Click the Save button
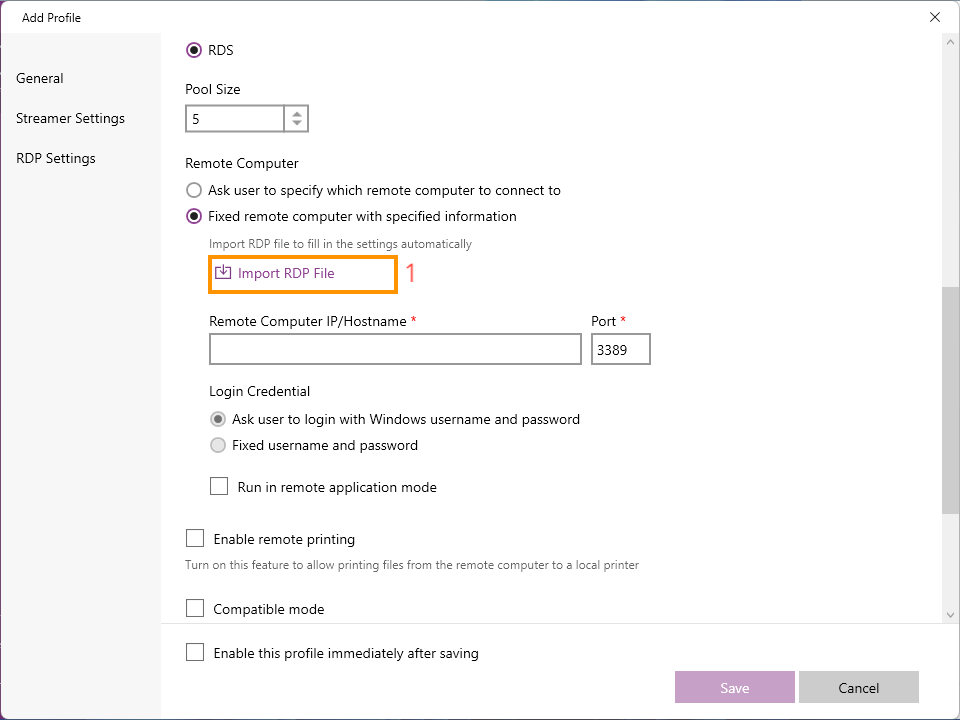 735,687
